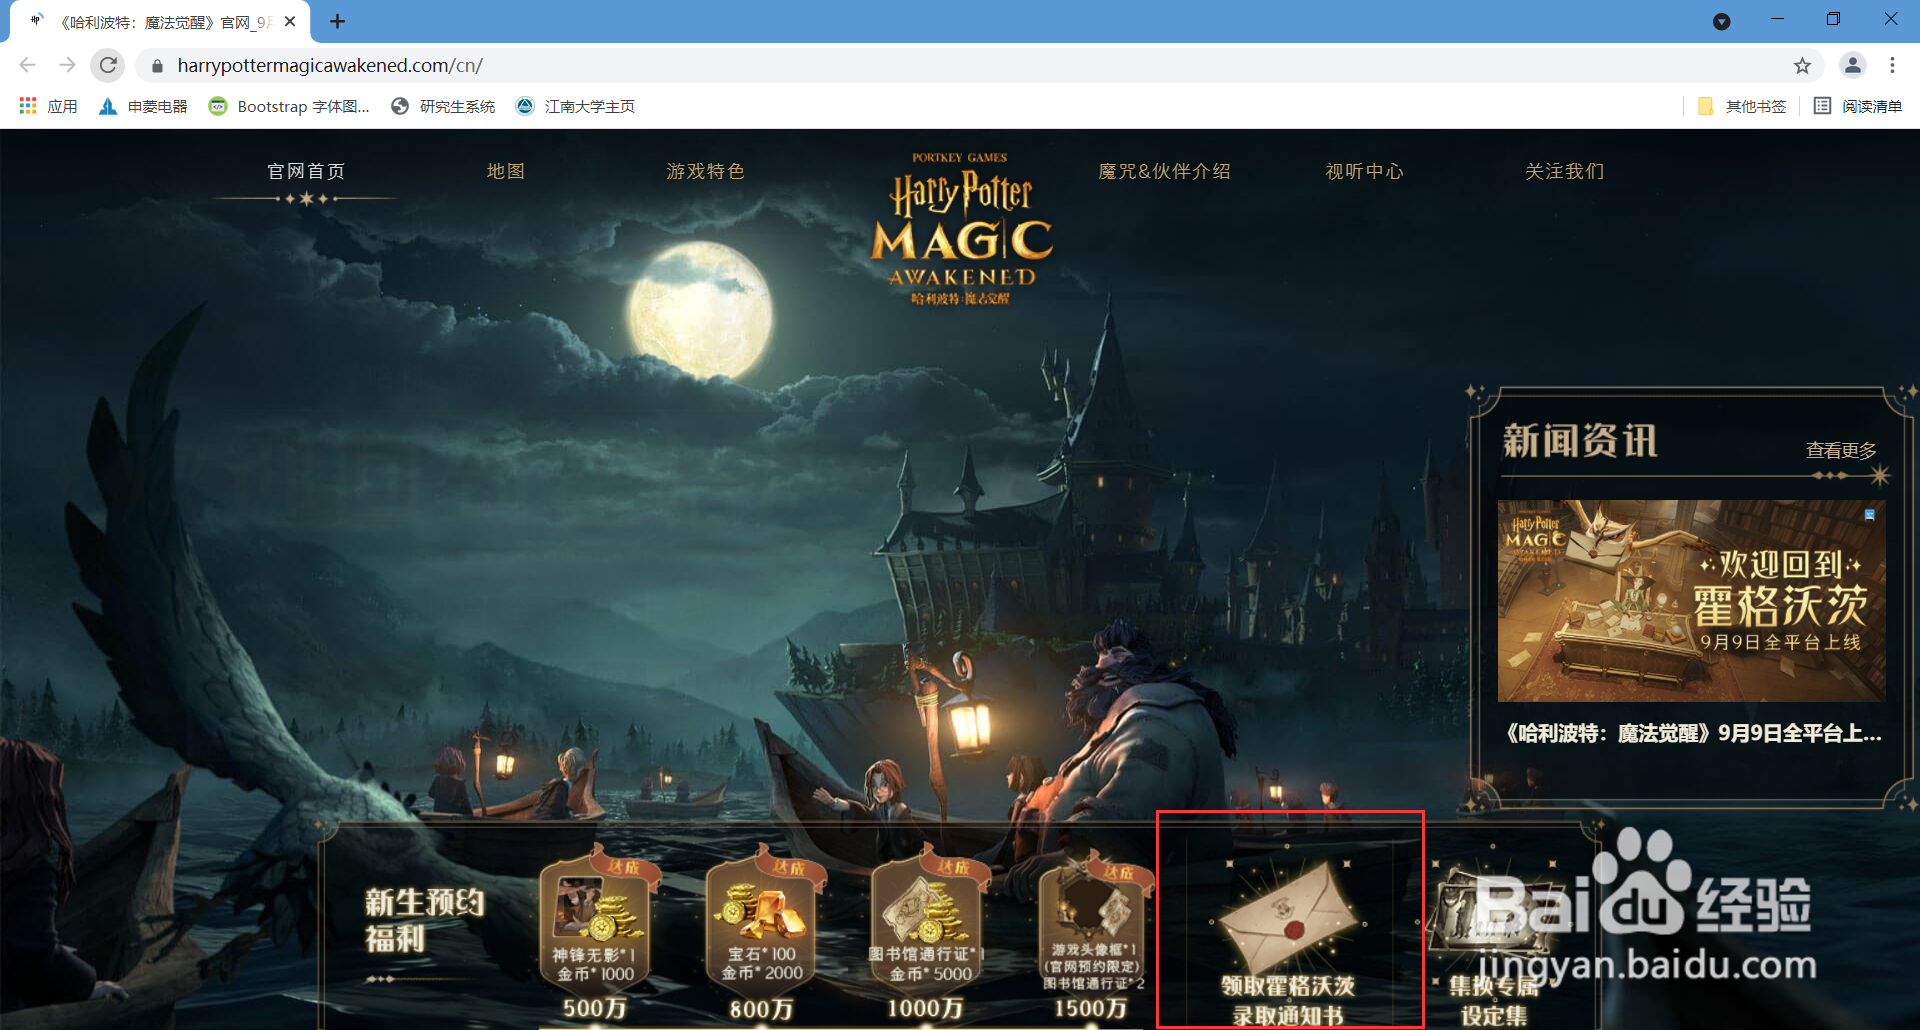Click the 新生预约福利 heading
Image resolution: width=1920 pixels, height=1030 pixels.
(x=424, y=921)
